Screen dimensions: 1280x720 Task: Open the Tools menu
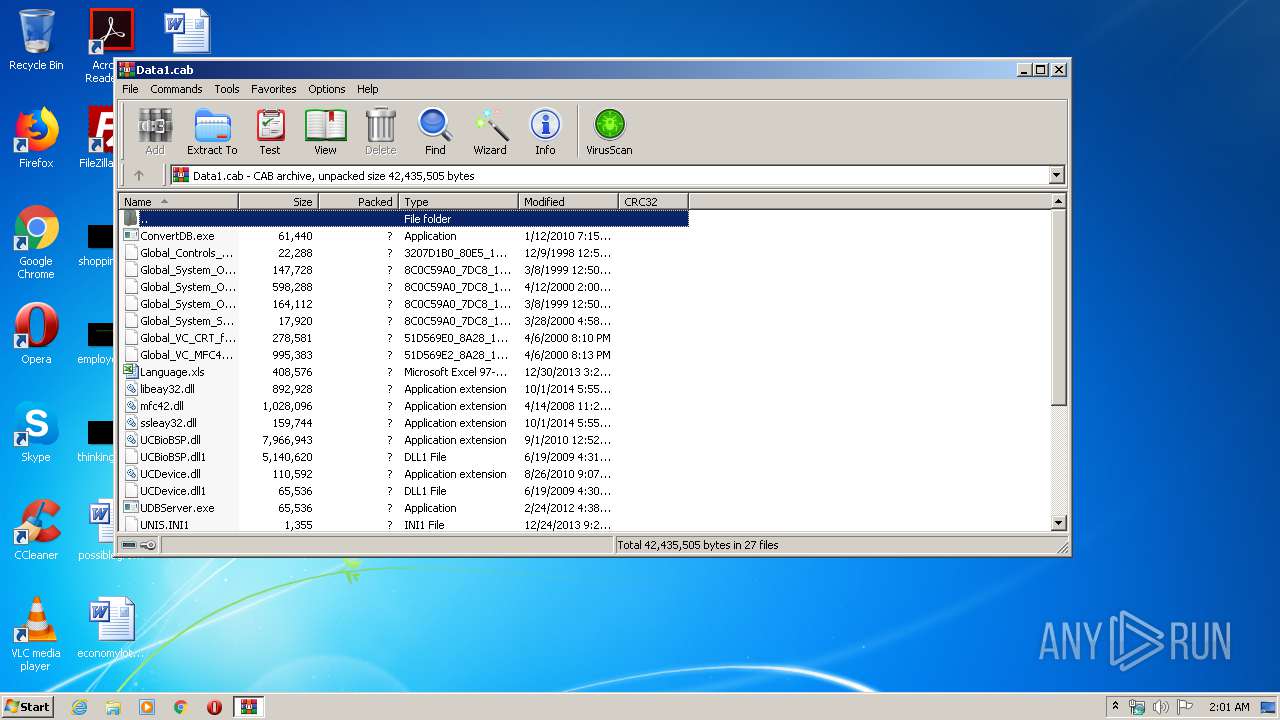(227, 89)
